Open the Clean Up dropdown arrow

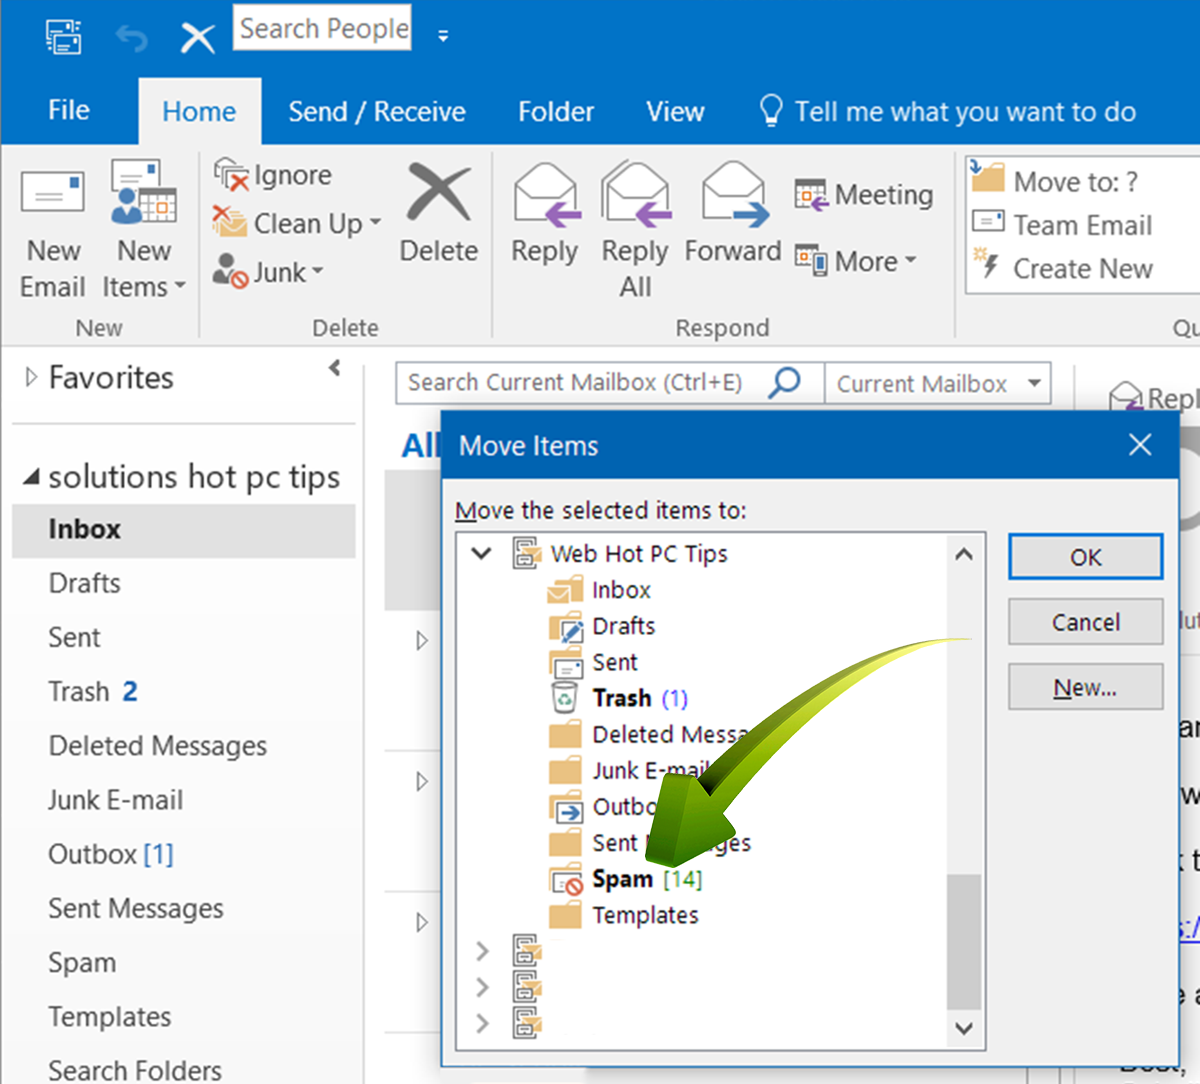click(375, 223)
